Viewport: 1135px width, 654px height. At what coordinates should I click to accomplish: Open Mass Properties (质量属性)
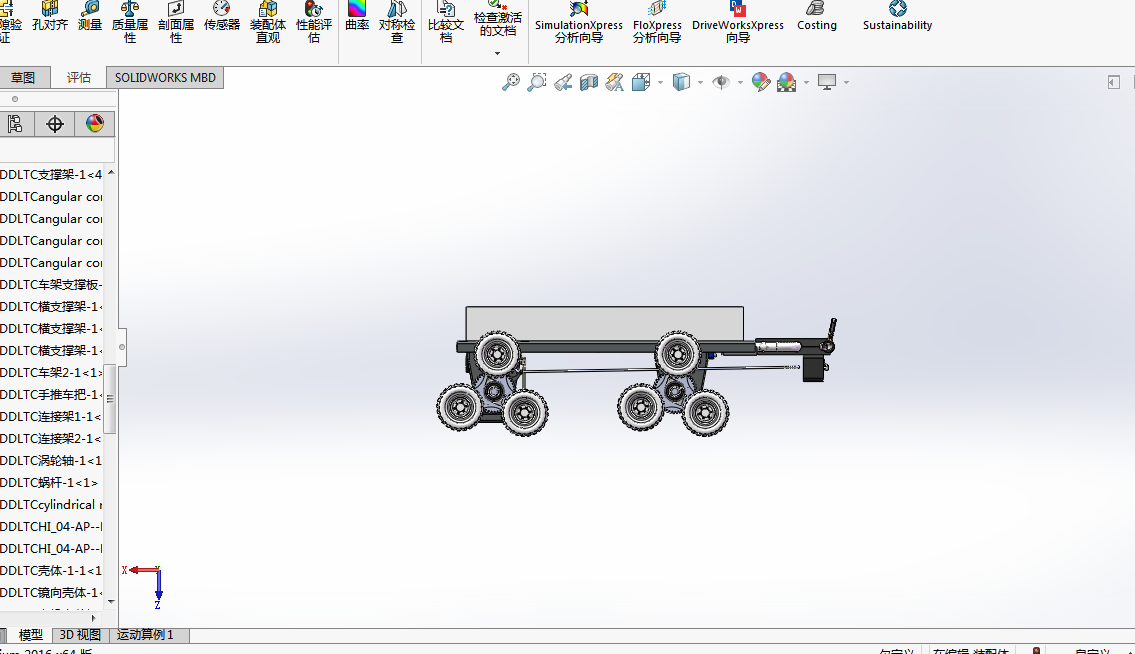click(130, 22)
